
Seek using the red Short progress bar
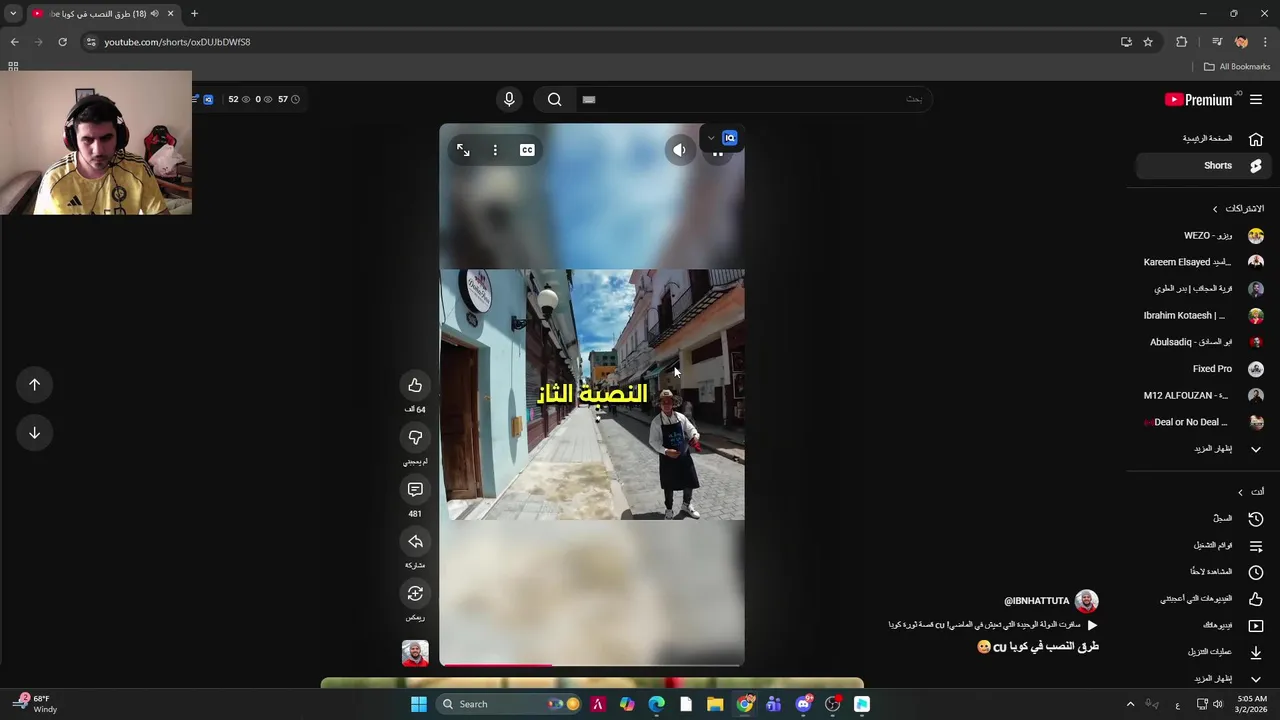(x=591, y=664)
